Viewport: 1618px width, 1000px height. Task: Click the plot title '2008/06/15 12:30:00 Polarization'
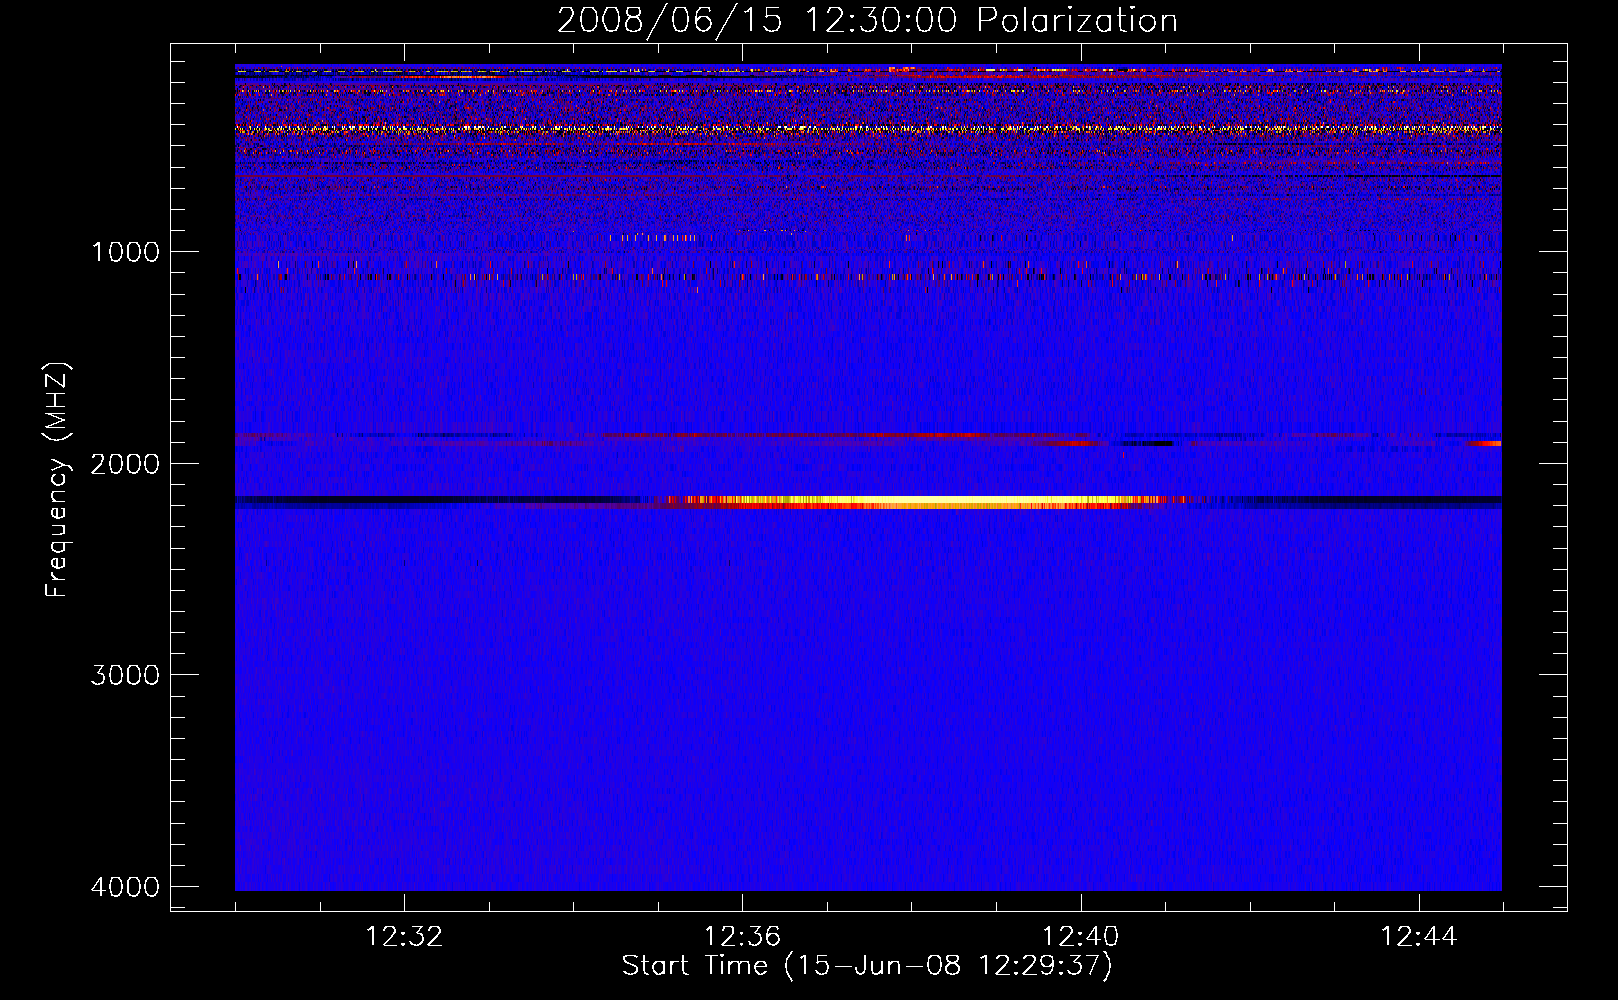[867, 21]
